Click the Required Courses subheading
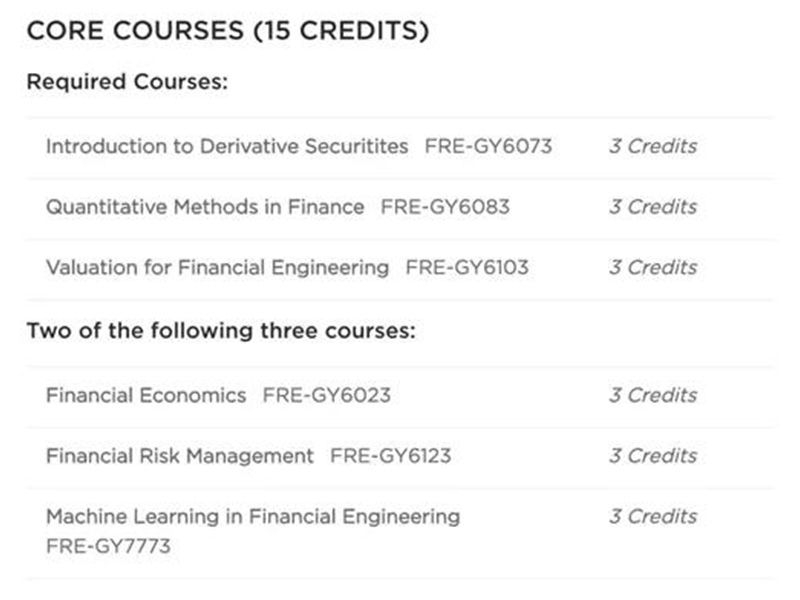The height and width of the screenshot is (600, 800). (x=128, y=81)
